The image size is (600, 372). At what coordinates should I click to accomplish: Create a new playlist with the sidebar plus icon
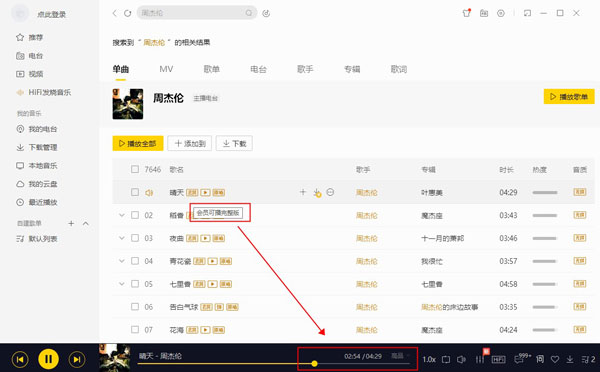pos(71,223)
